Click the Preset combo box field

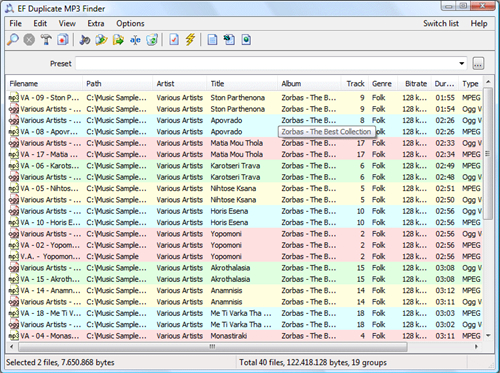tap(271, 63)
